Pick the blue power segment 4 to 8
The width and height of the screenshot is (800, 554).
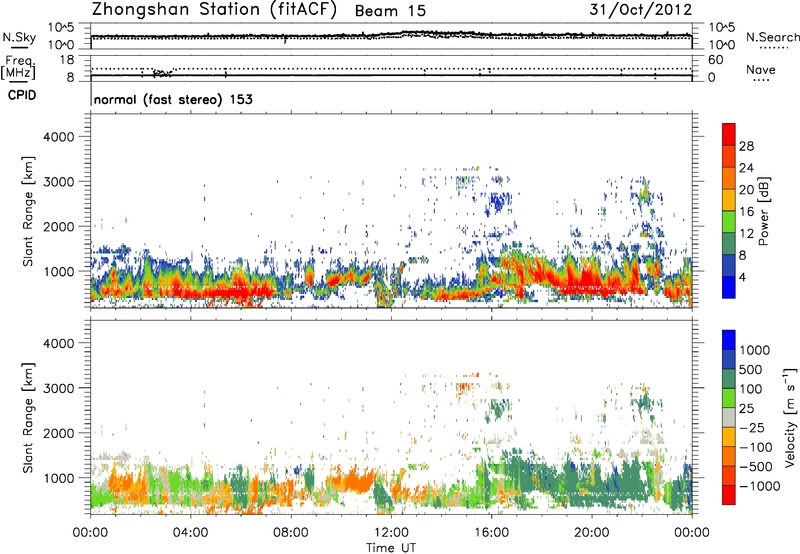pos(729,266)
